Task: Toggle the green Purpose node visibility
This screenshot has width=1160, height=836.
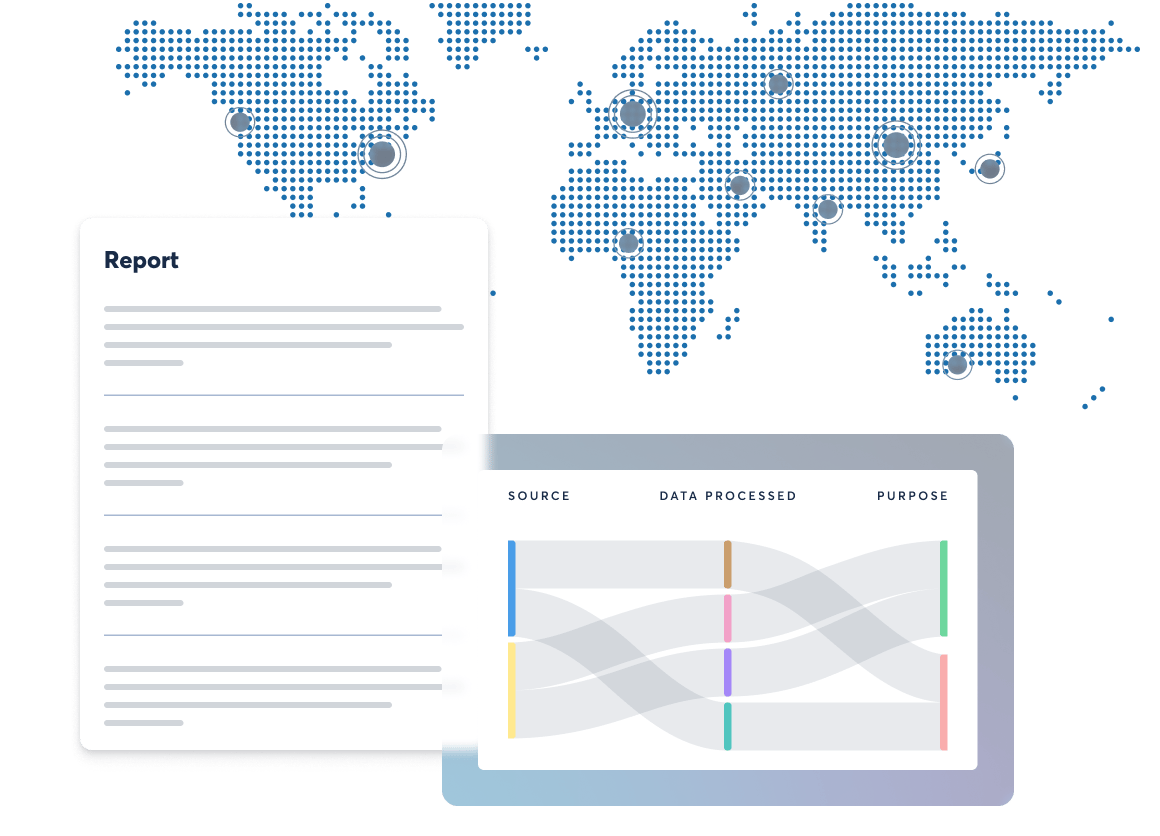Action: coord(944,589)
